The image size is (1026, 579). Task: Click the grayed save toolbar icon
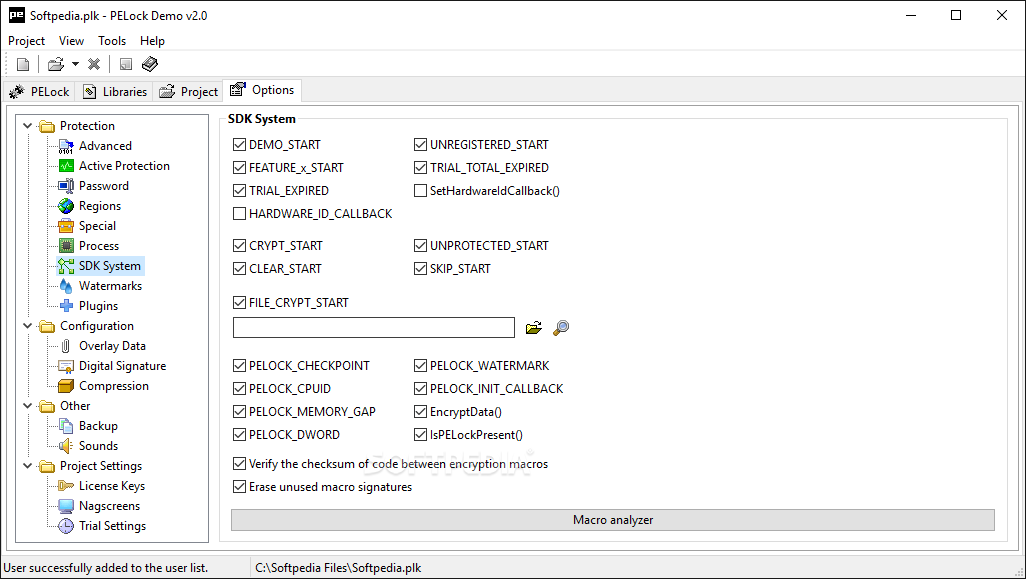coord(126,64)
